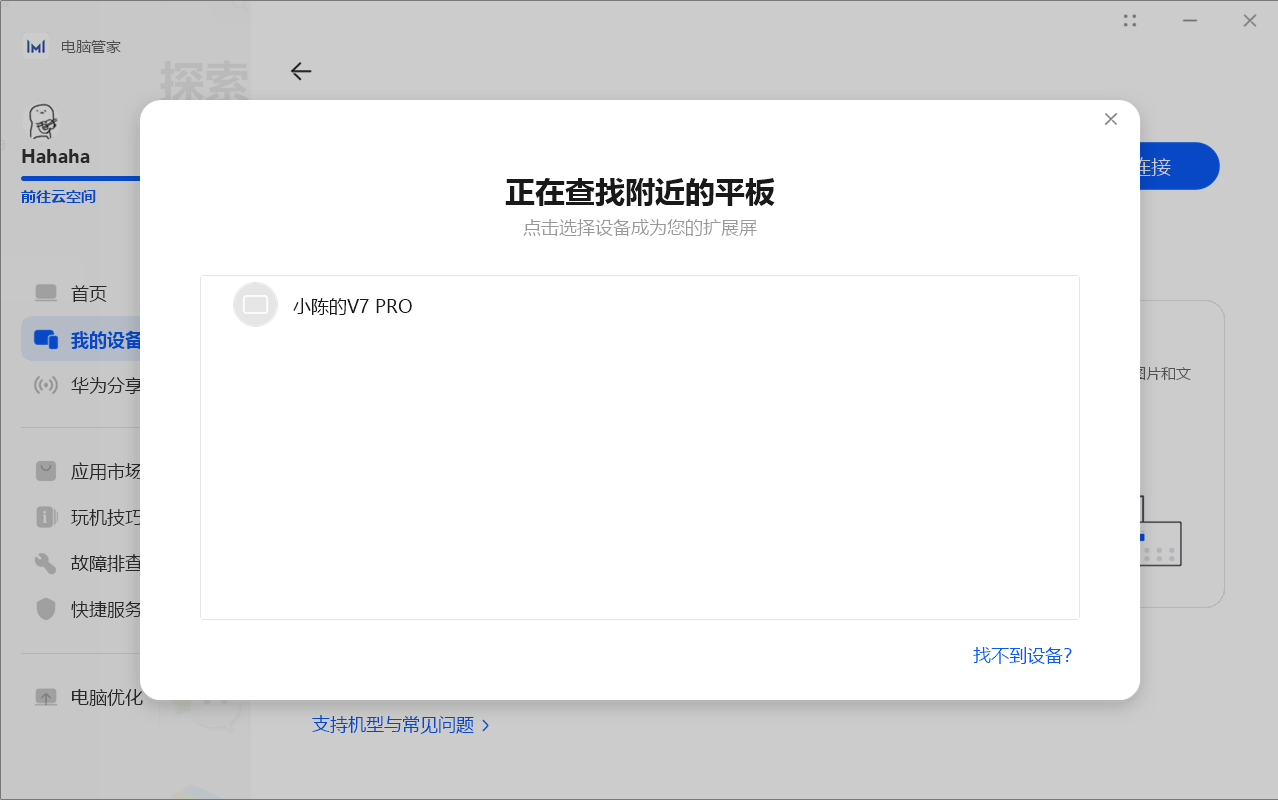
Task: Click the 故障排查 wrench icon
Action: point(46,564)
